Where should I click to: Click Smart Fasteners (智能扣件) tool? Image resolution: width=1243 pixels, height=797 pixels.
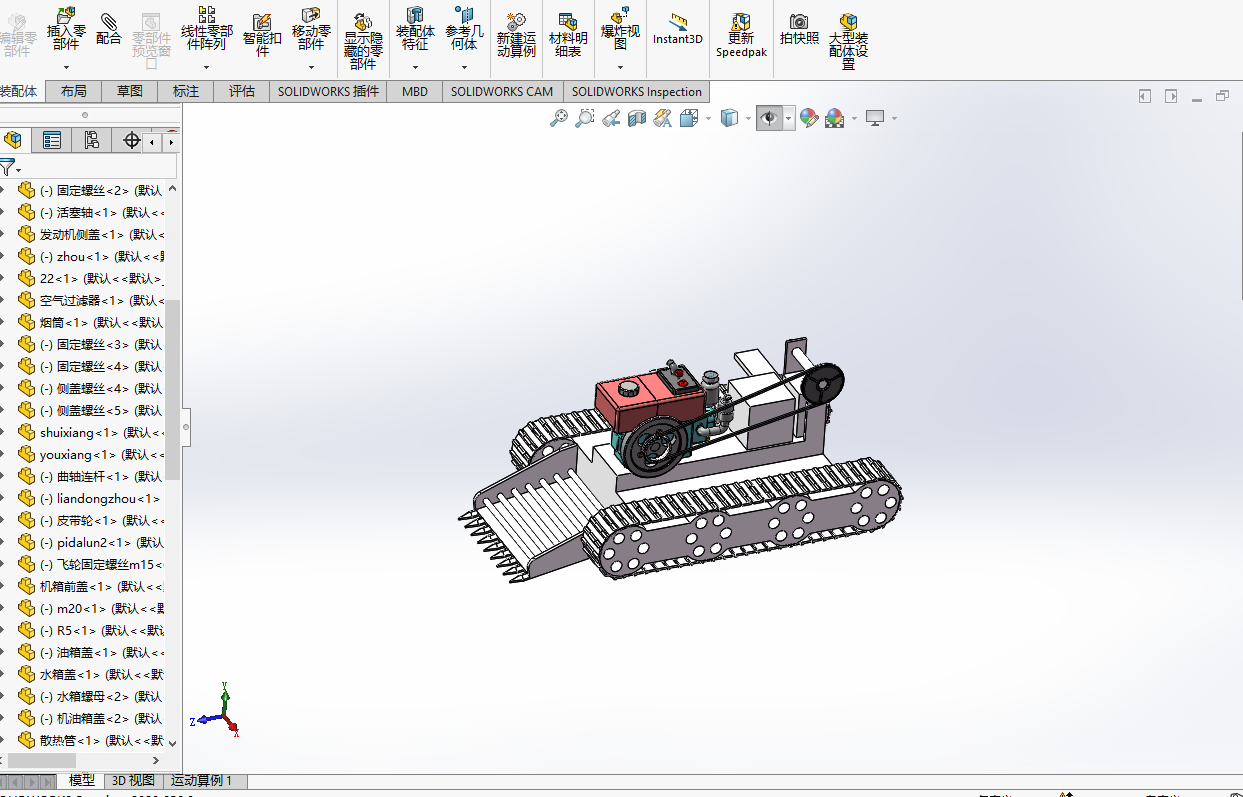click(262, 34)
